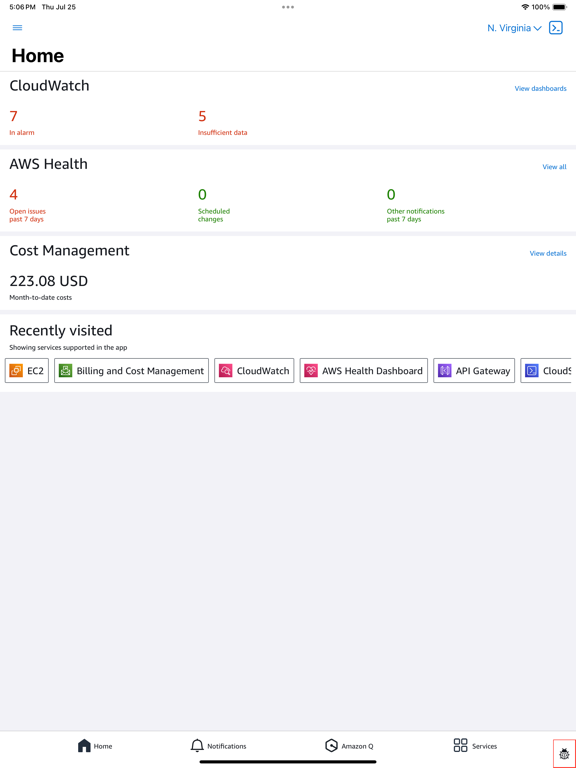
Task: Tap the 4 Open issues count
Action: click(x=27, y=205)
